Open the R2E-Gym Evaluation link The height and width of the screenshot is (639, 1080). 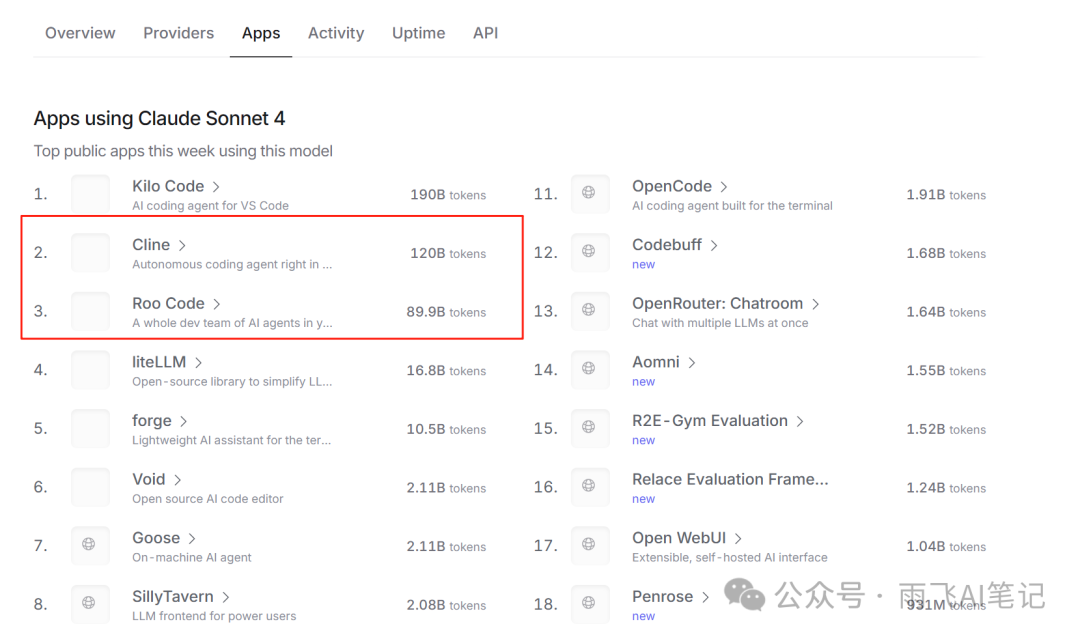(x=710, y=421)
